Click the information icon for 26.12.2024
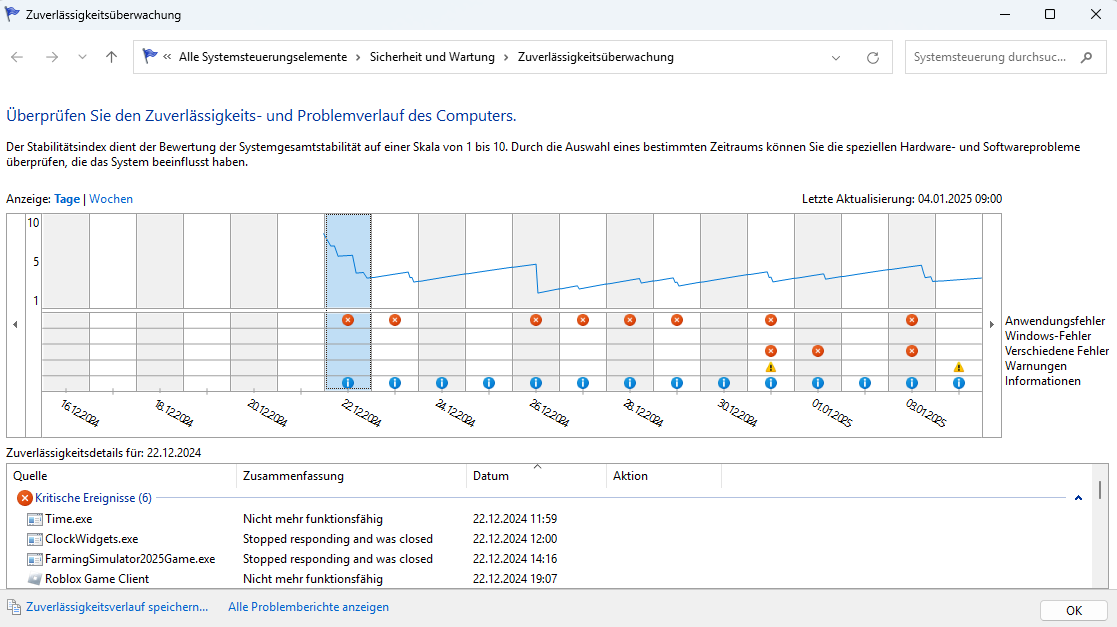This screenshot has height=627, width=1117. point(536,383)
